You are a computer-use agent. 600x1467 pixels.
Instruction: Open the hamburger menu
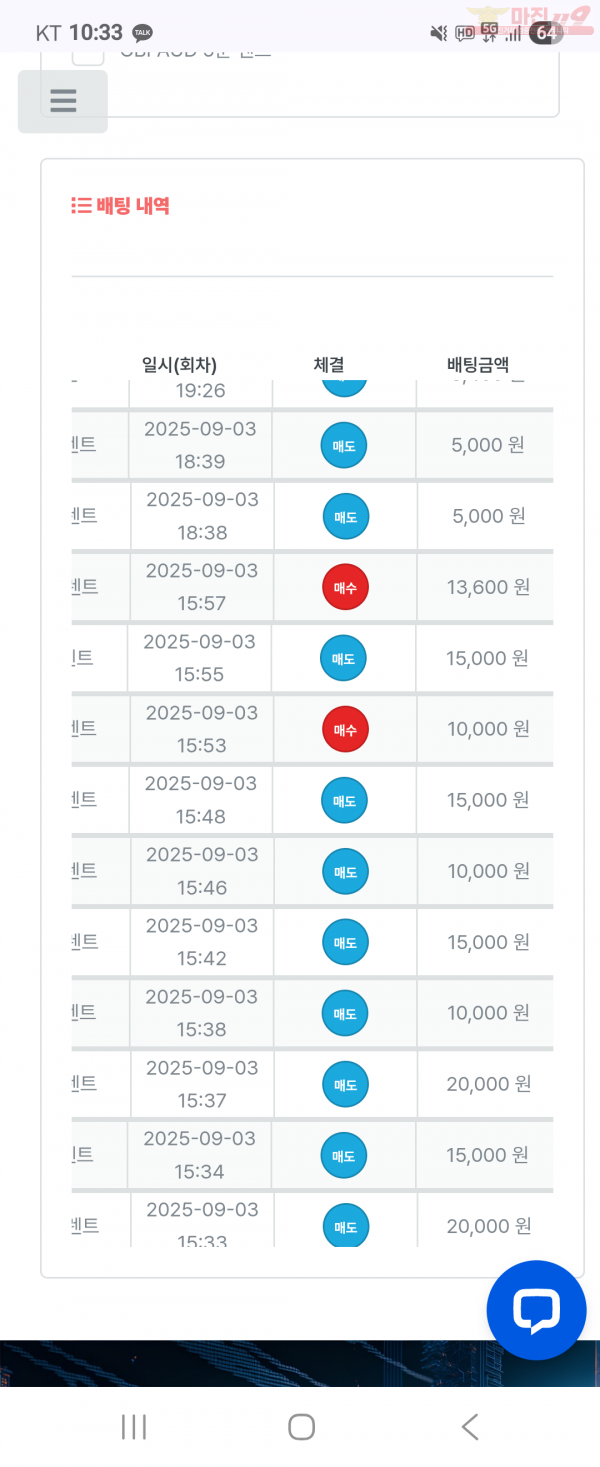click(63, 101)
